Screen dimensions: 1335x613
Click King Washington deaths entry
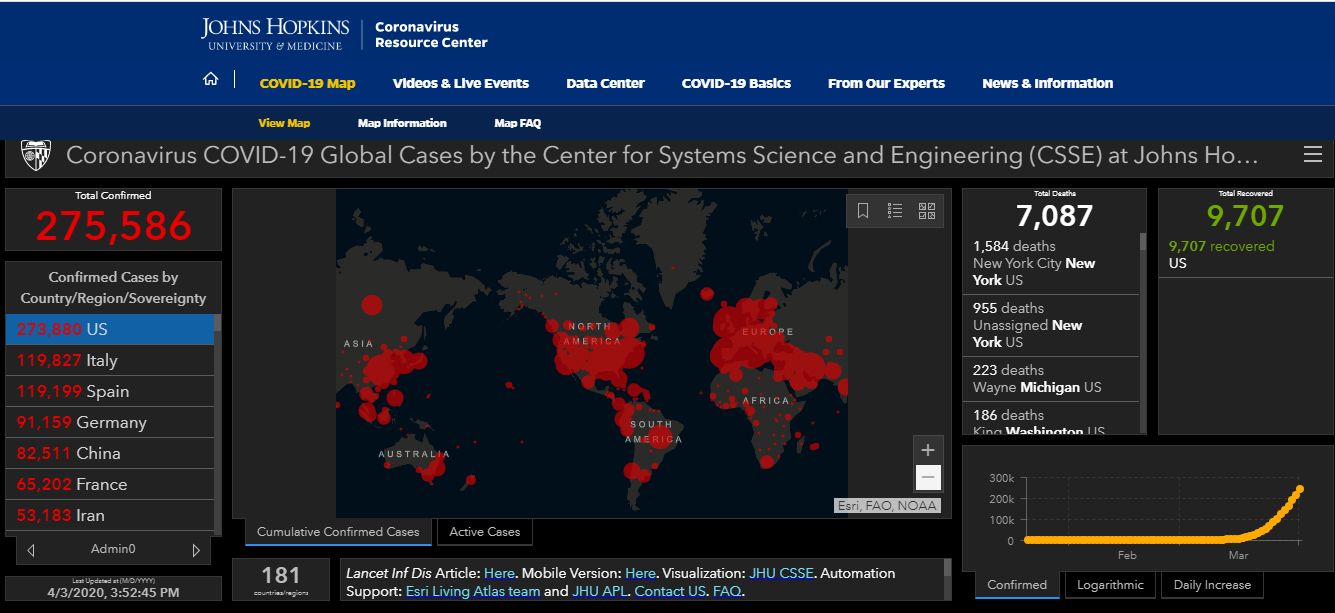pos(1051,419)
